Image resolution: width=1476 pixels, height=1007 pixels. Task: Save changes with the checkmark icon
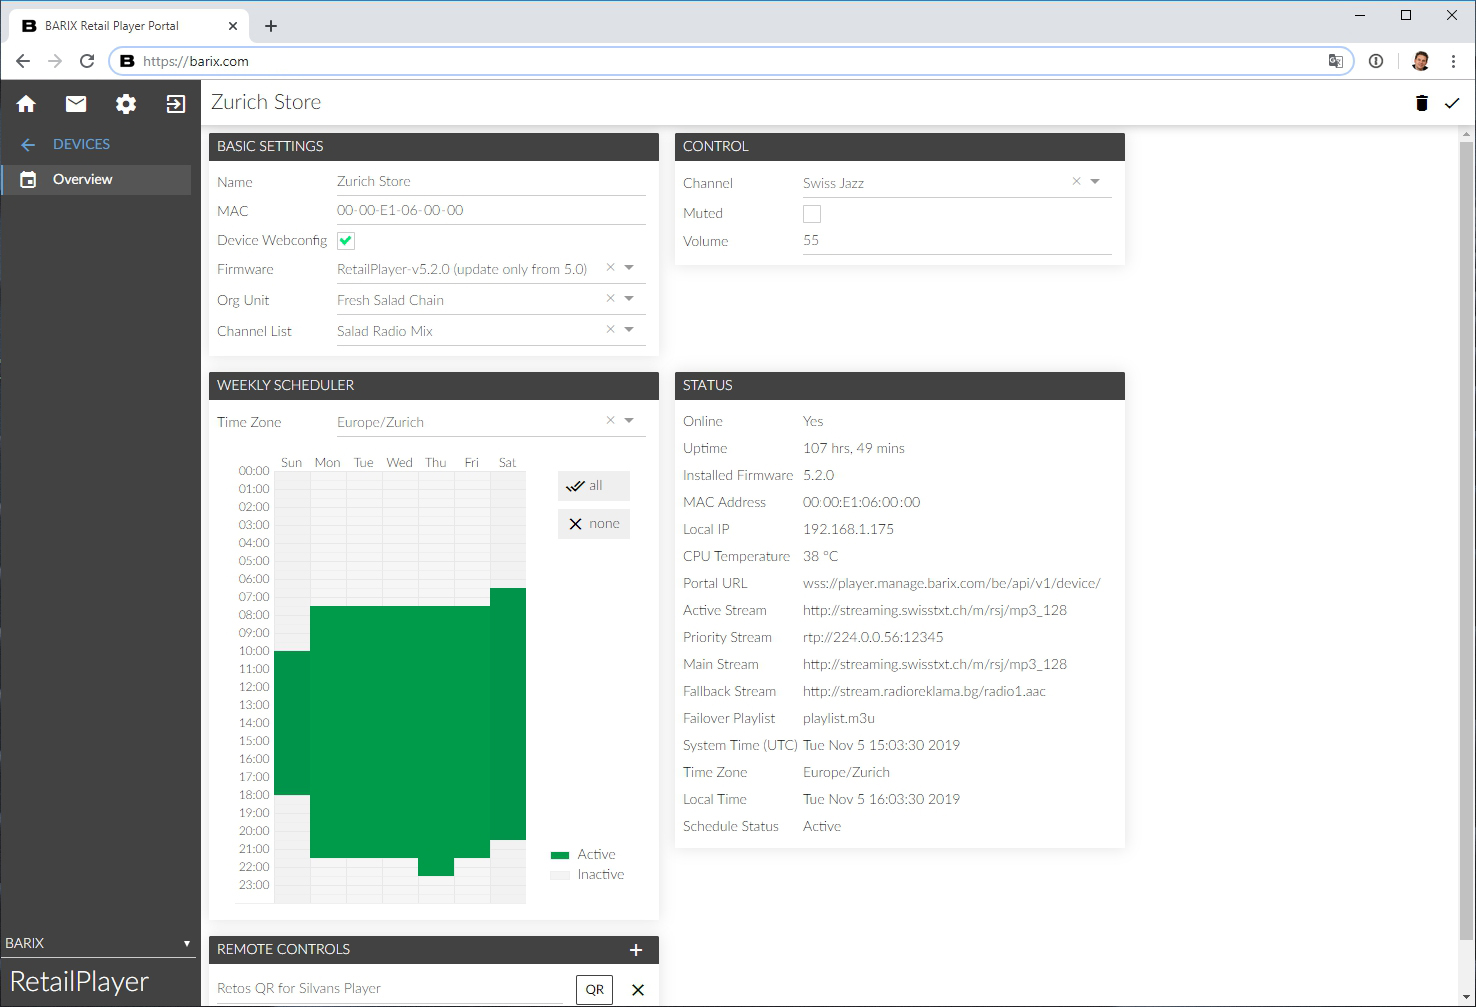[x=1453, y=102]
